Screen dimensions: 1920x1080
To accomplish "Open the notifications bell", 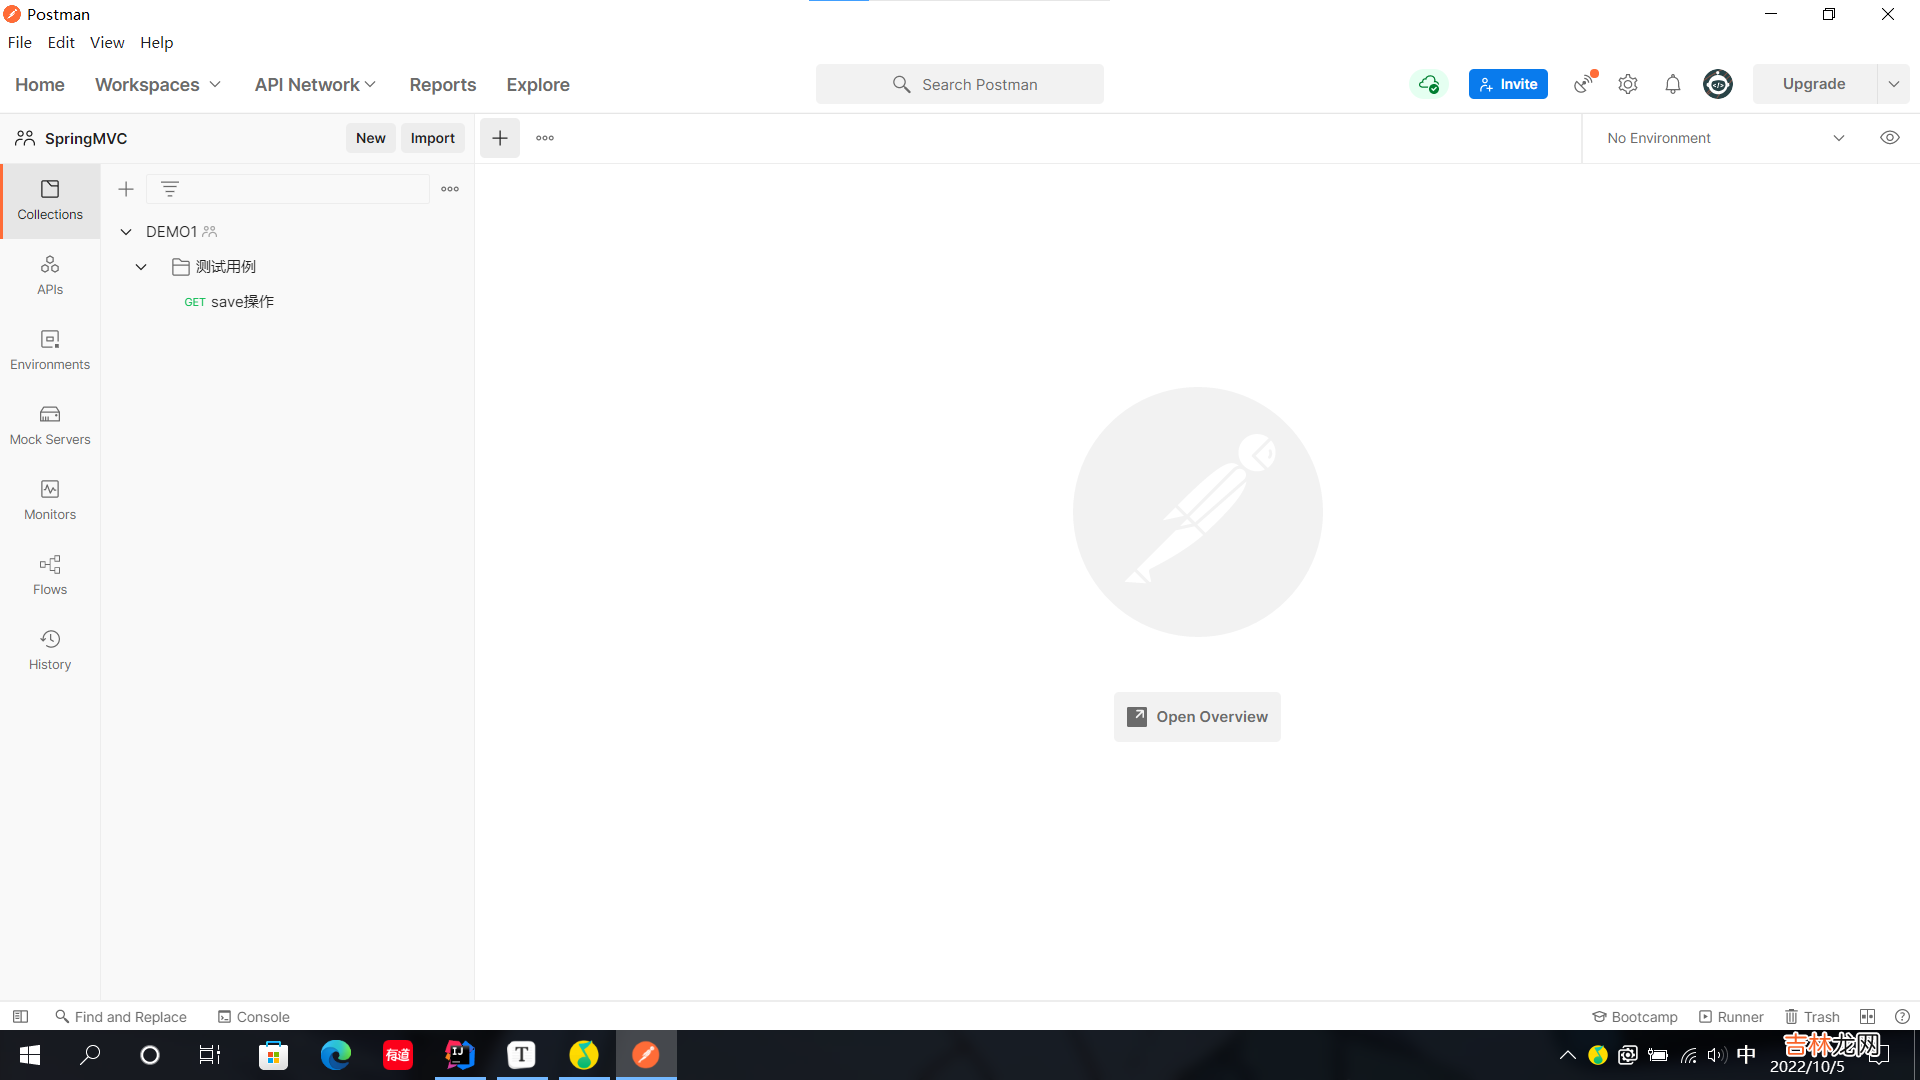I will (1673, 84).
